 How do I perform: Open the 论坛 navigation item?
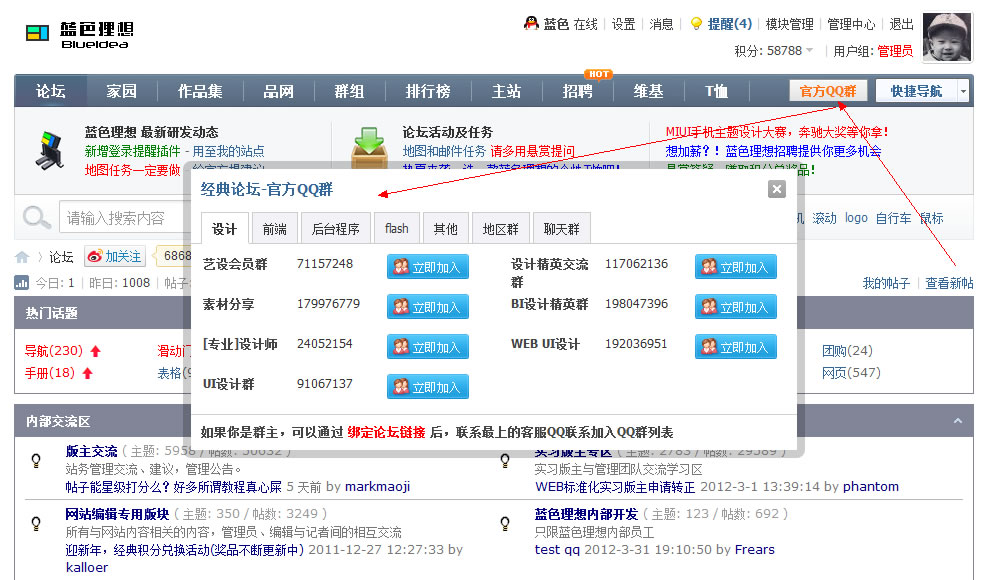(51, 92)
